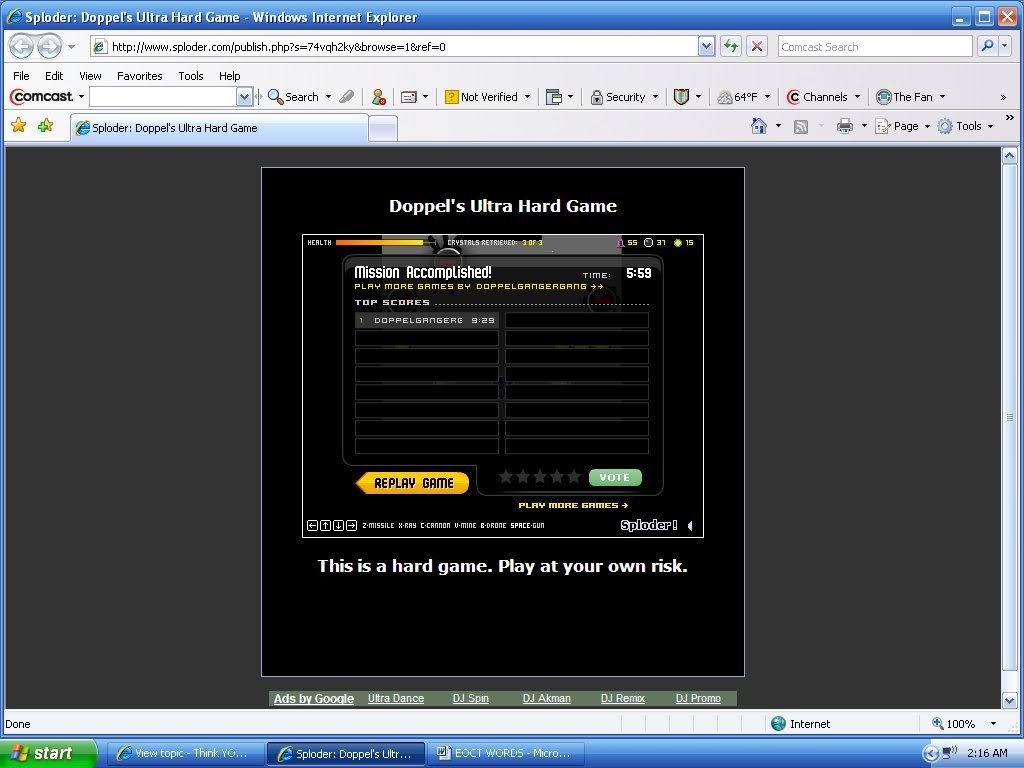Image resolution: width=1024 pixels, height=768 pixels.
Task: Select the first rating star
Action: 506,477
